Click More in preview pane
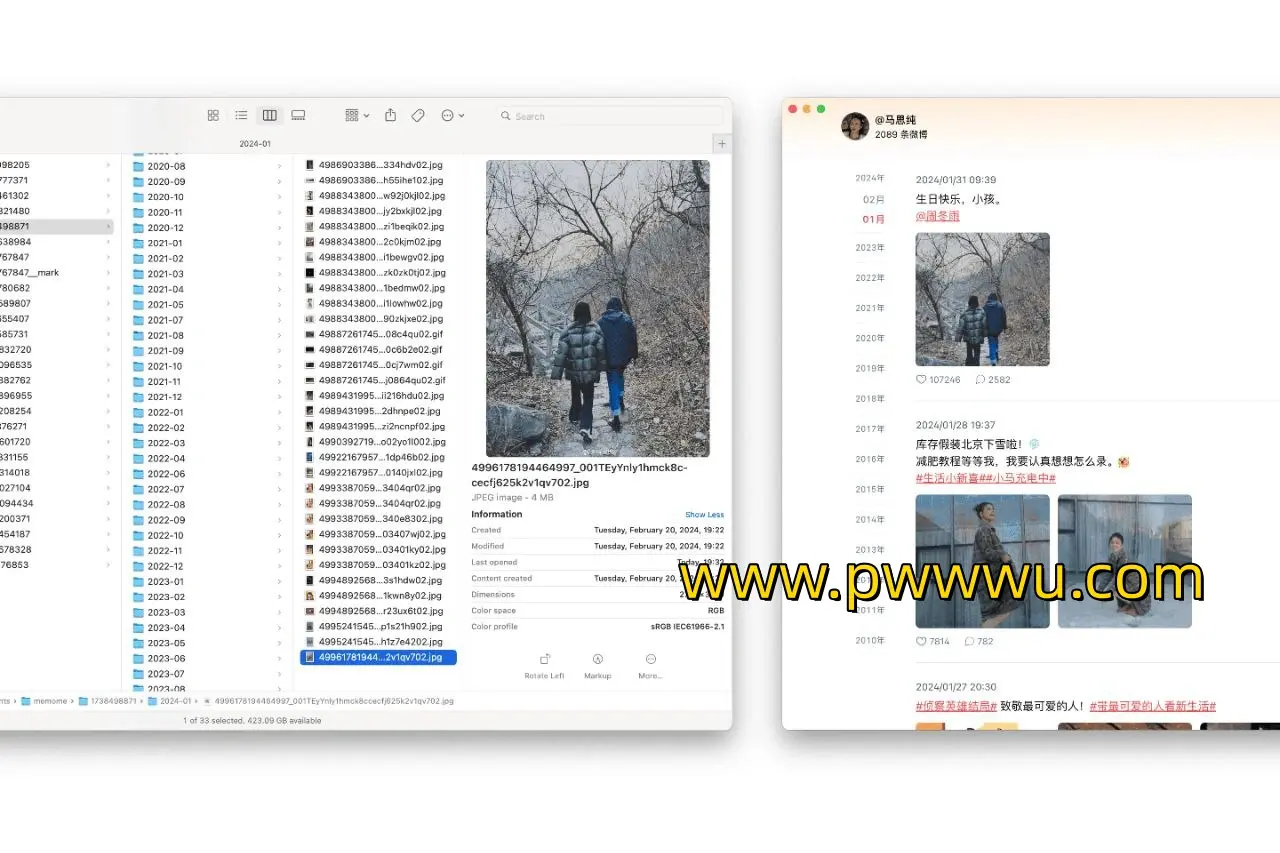Screen dimensions: 1280x853 [651, 665]
